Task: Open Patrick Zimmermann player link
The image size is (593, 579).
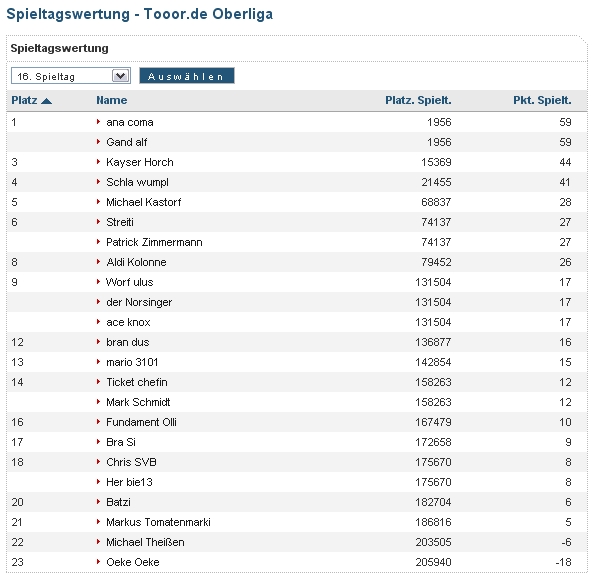Action: pyautogui.click(x=154, y=242)
